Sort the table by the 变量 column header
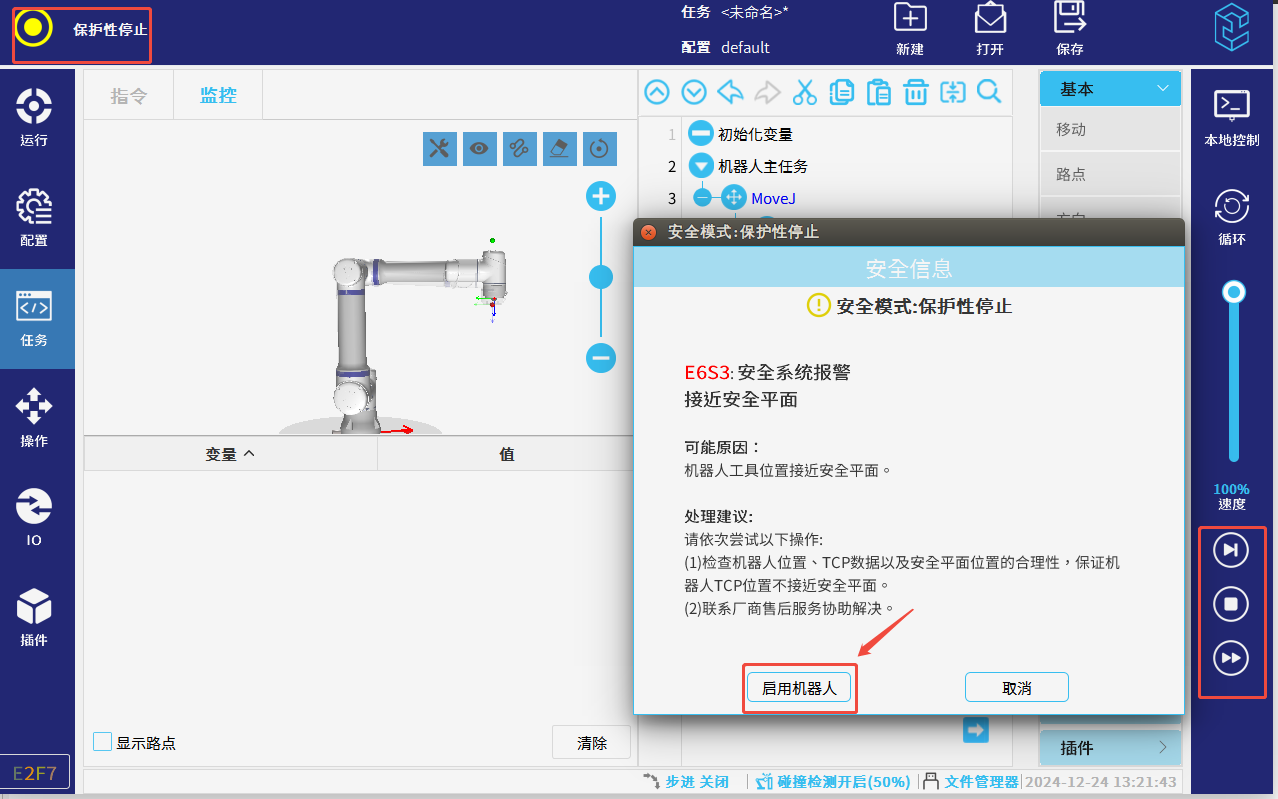Image resolution: width=1278 pixels, height=799 pixels. point(230,454)
